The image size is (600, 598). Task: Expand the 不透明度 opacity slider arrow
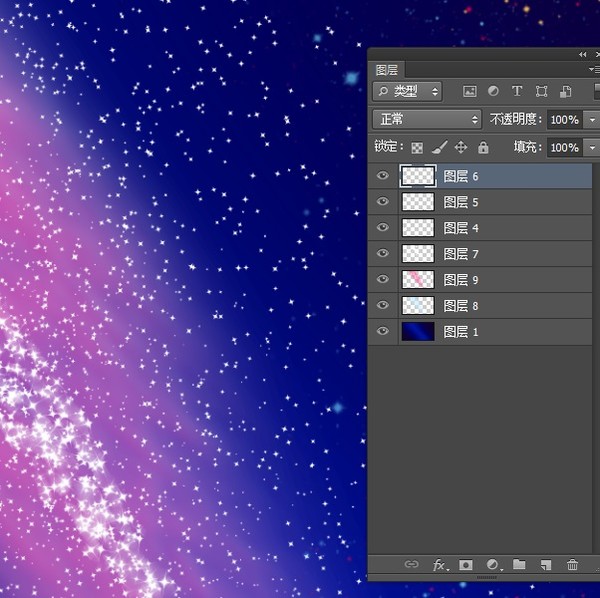pyautogui.click(x=592, y=120)
